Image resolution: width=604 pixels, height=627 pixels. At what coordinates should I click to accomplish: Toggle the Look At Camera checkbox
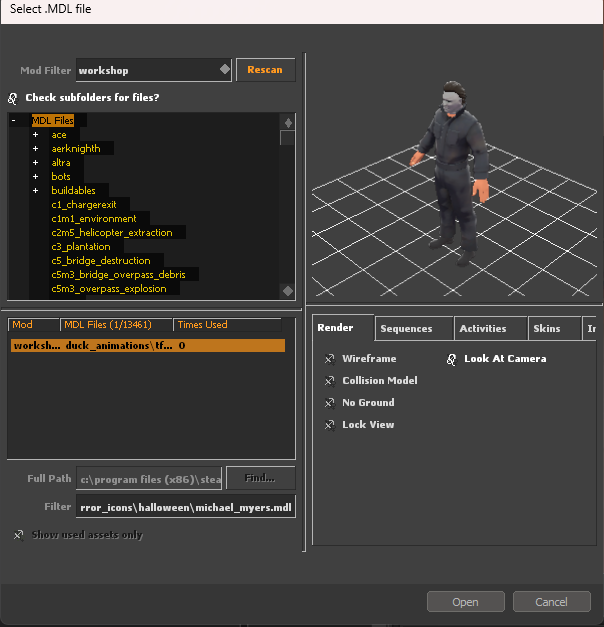[451, 359]
